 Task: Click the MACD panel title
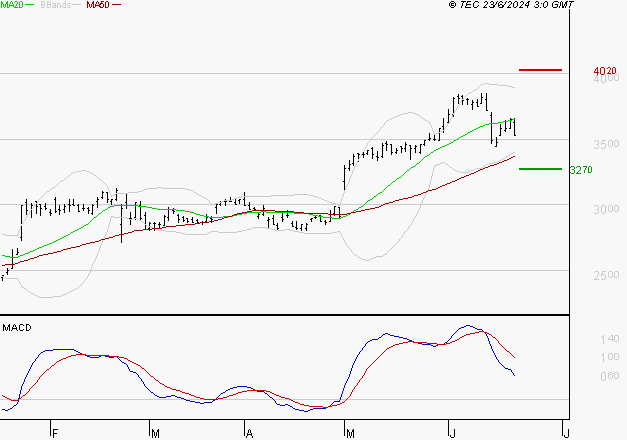[17, 328]
